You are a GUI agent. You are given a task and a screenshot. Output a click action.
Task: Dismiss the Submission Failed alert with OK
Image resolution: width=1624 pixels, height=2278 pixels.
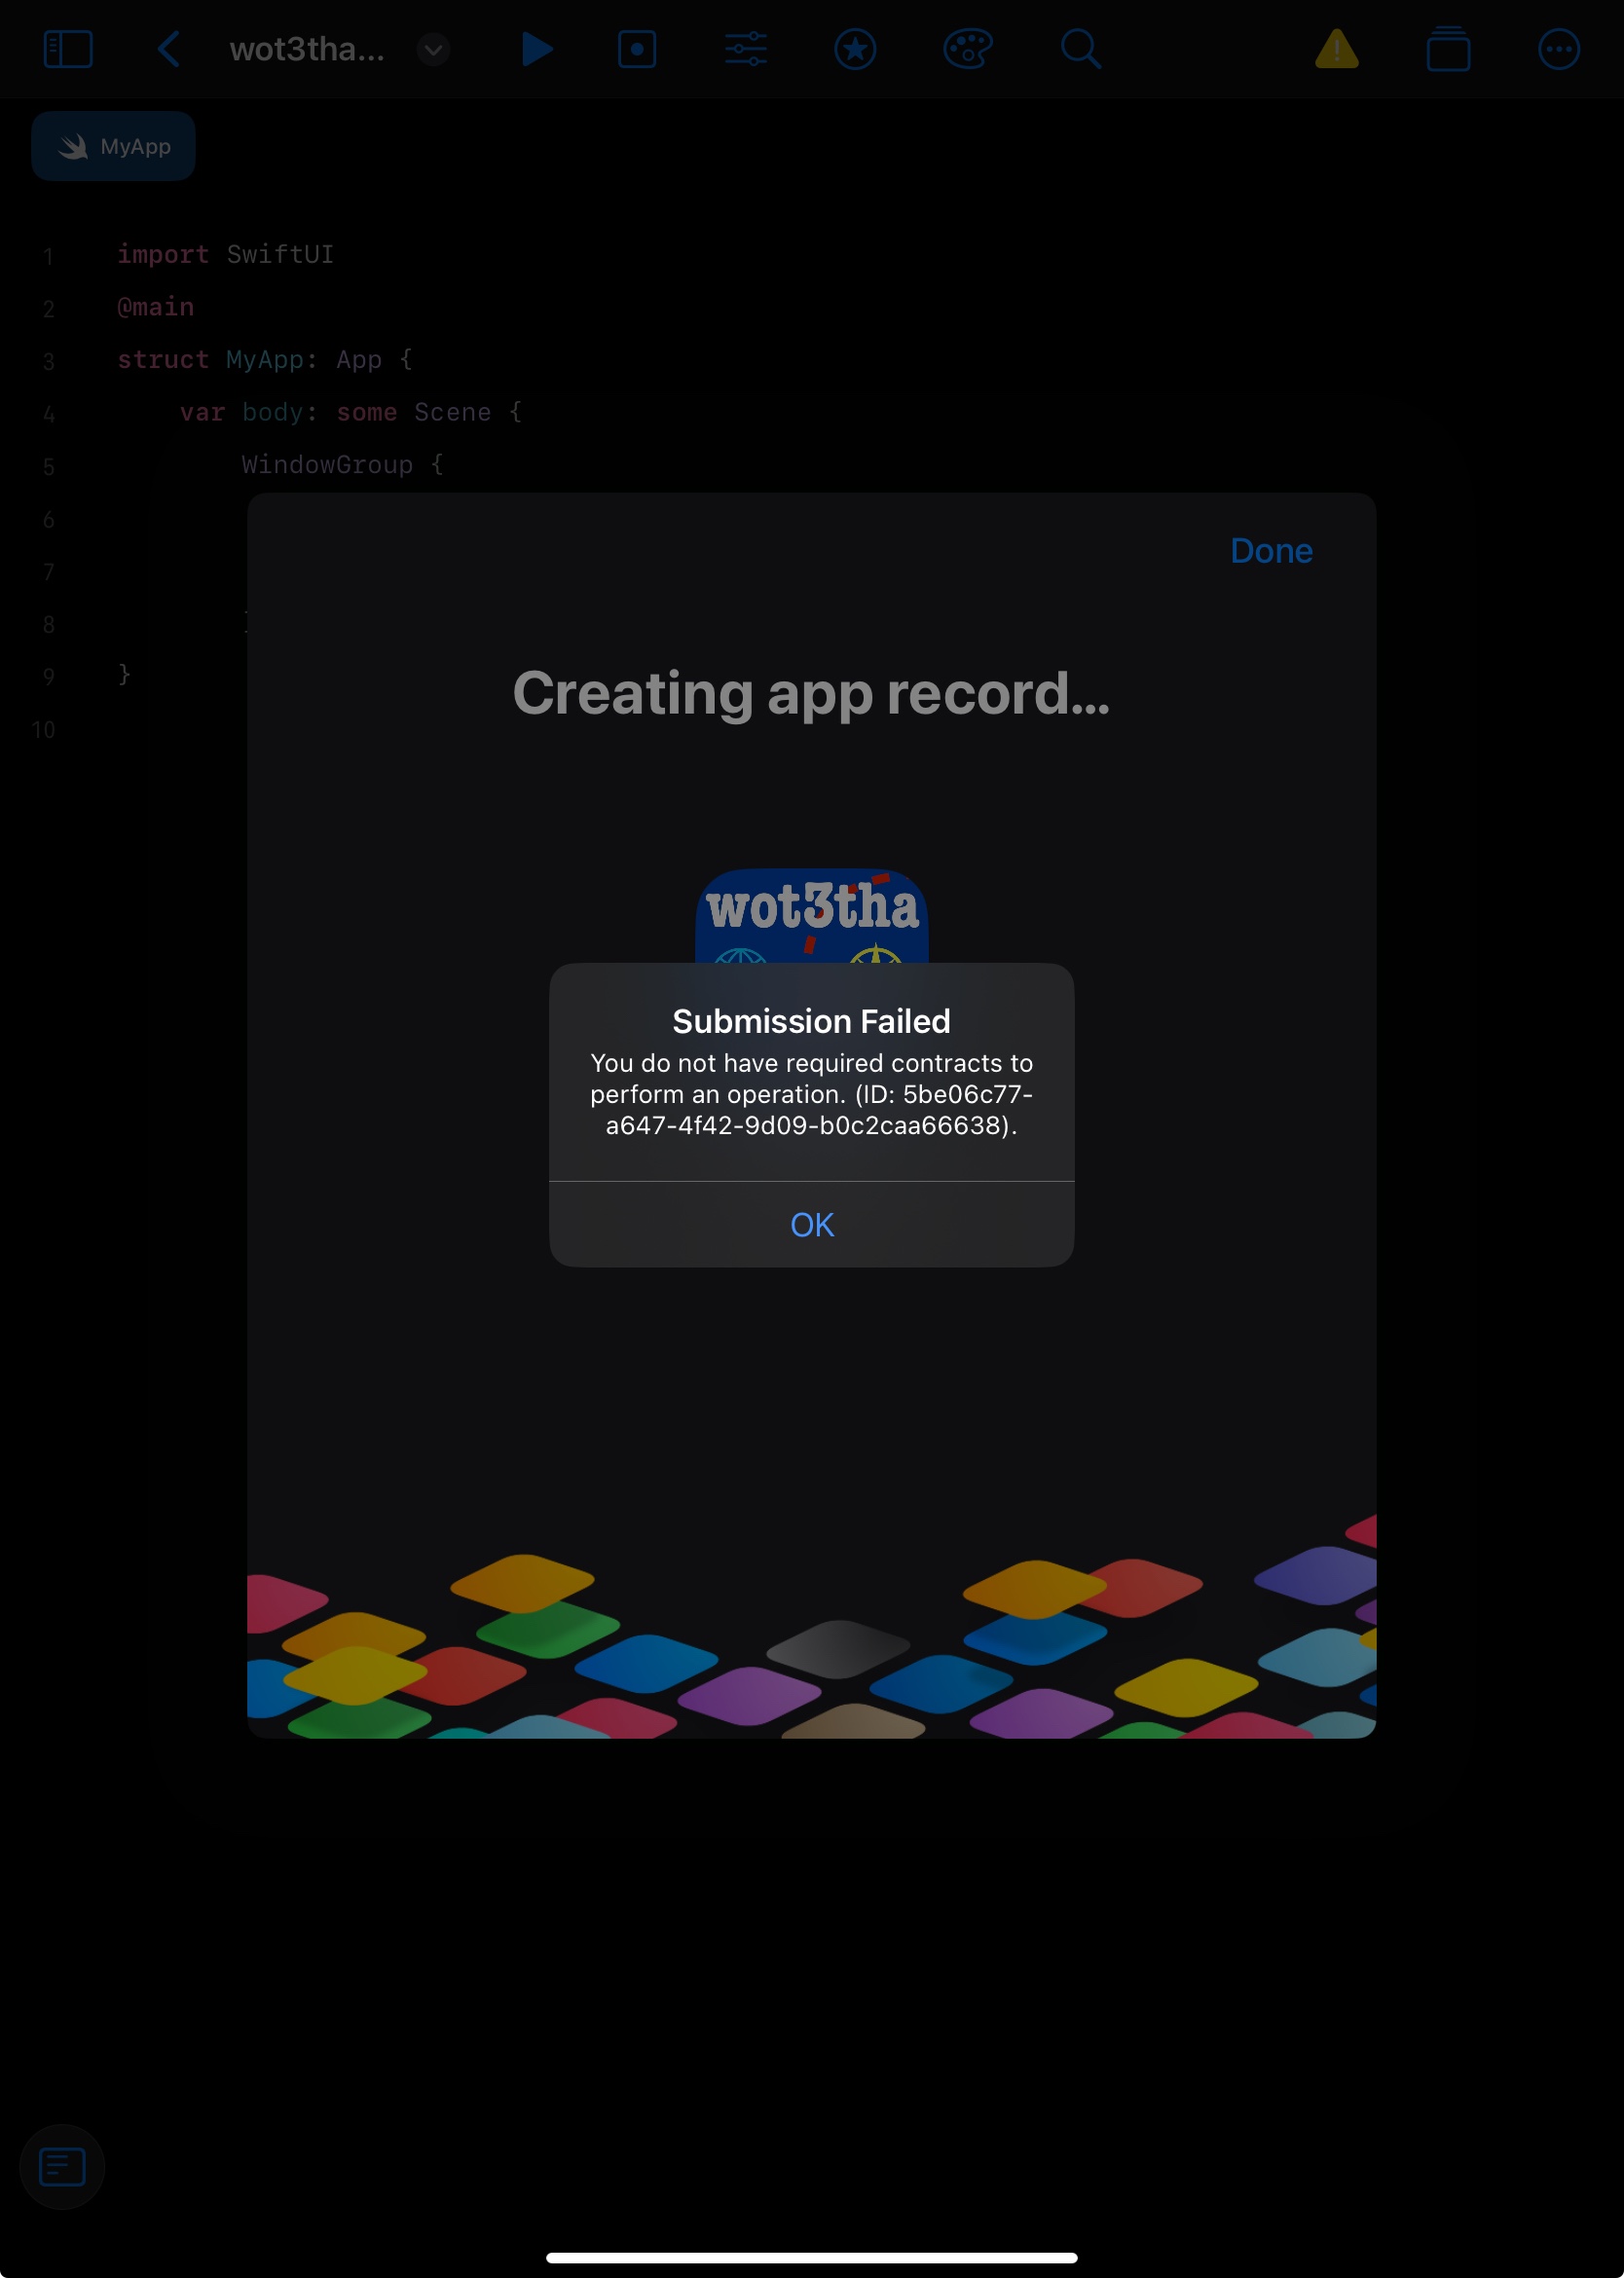[811, 1224]
